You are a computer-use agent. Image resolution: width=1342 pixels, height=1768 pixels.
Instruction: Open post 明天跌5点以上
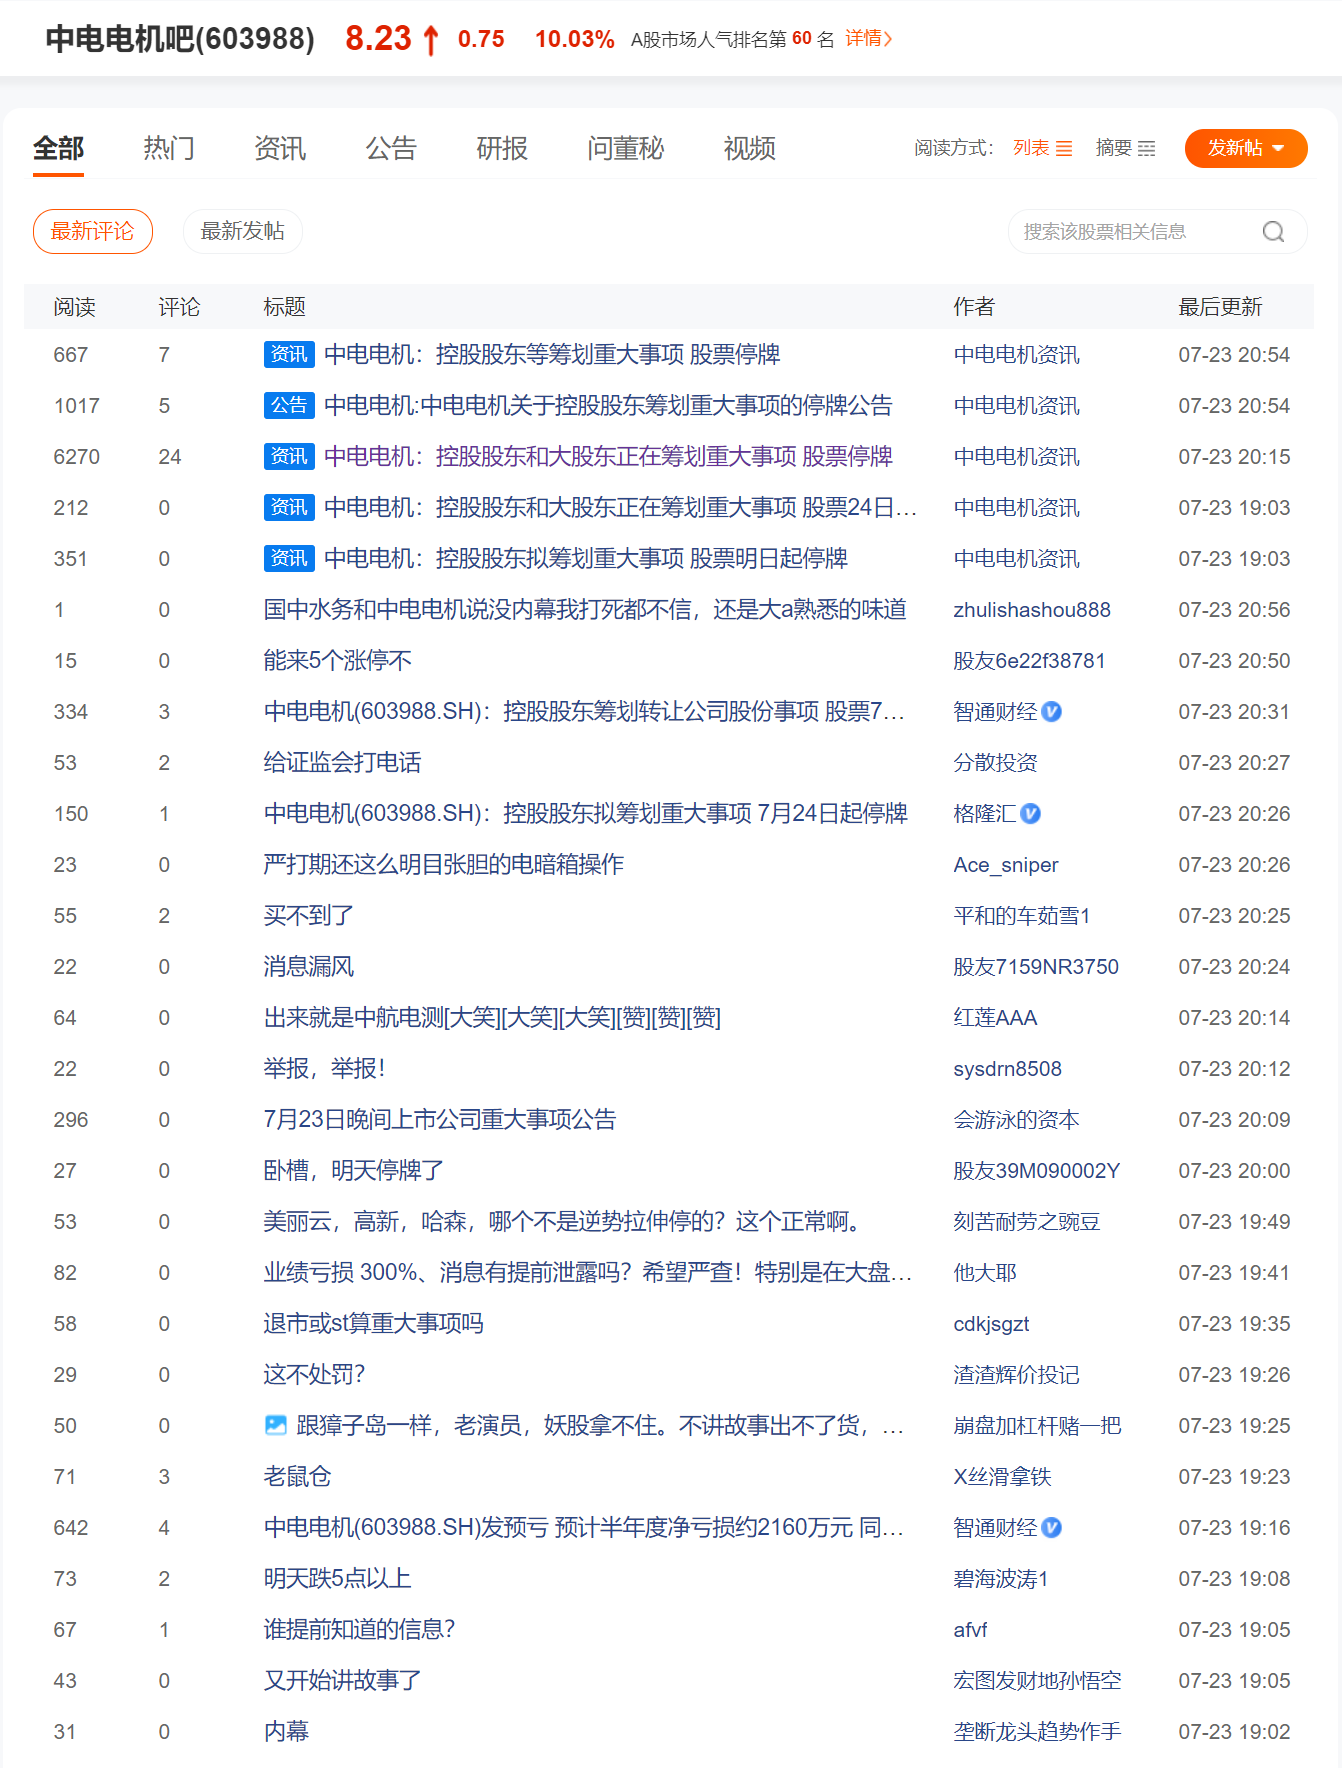[x=338, y=1579]
